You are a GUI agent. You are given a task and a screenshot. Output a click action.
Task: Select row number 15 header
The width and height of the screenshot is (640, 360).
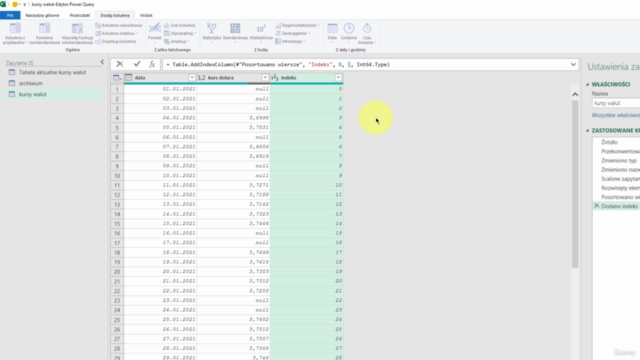117,224
